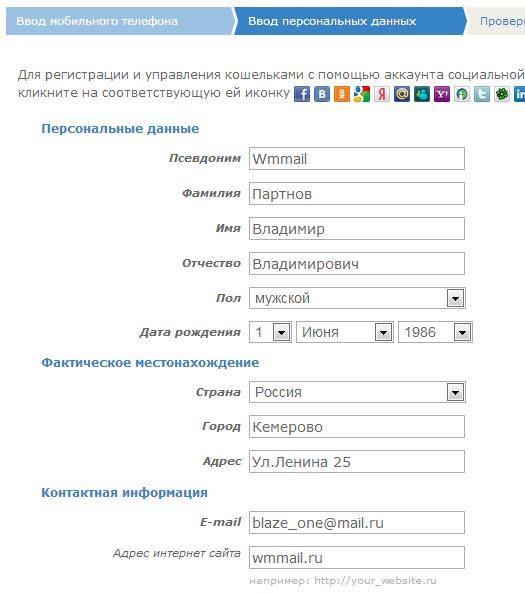This screenshot has height=593, width=525.
Task: Go to Ввод мобильного телефона step
Action: (119, 21)
